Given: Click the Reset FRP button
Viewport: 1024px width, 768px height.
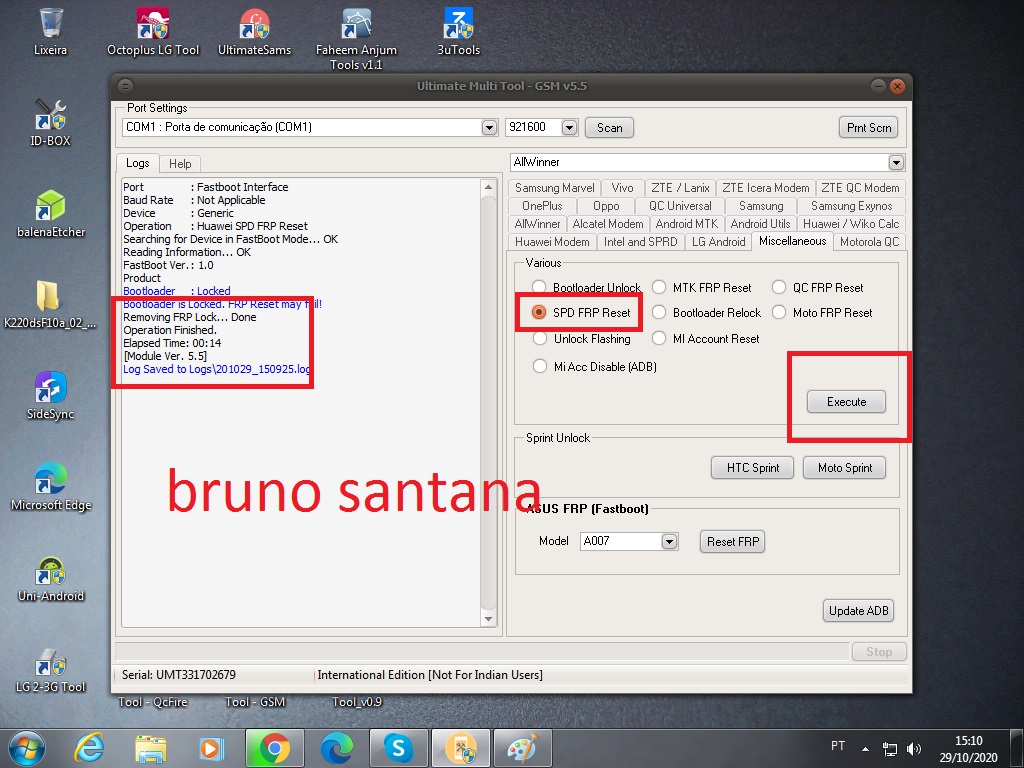Looking at the screenshot, I should tap(732, 541).
